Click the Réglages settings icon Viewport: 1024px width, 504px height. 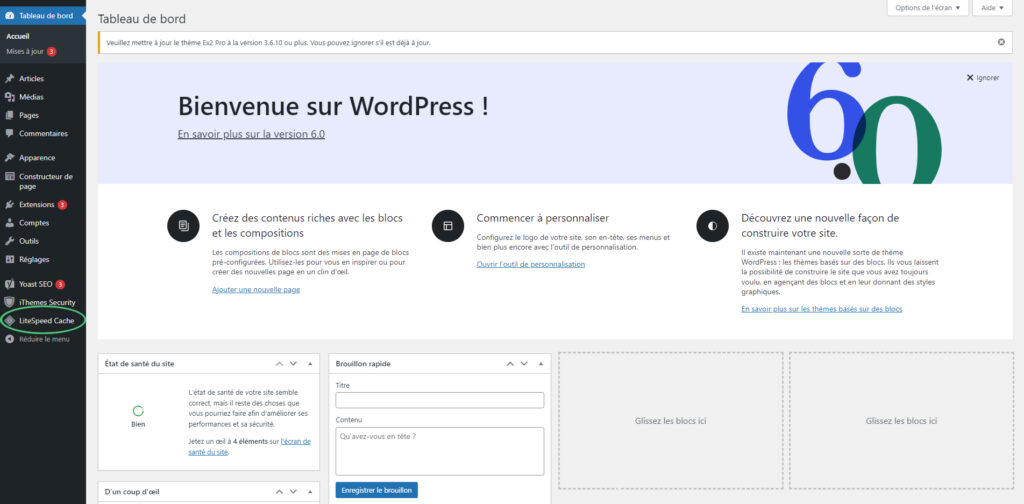pyautogui.click(x=9, y=259)
